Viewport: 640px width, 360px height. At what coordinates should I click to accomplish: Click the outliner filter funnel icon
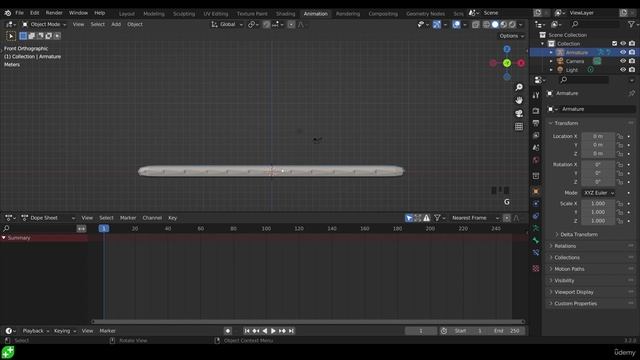631,24
